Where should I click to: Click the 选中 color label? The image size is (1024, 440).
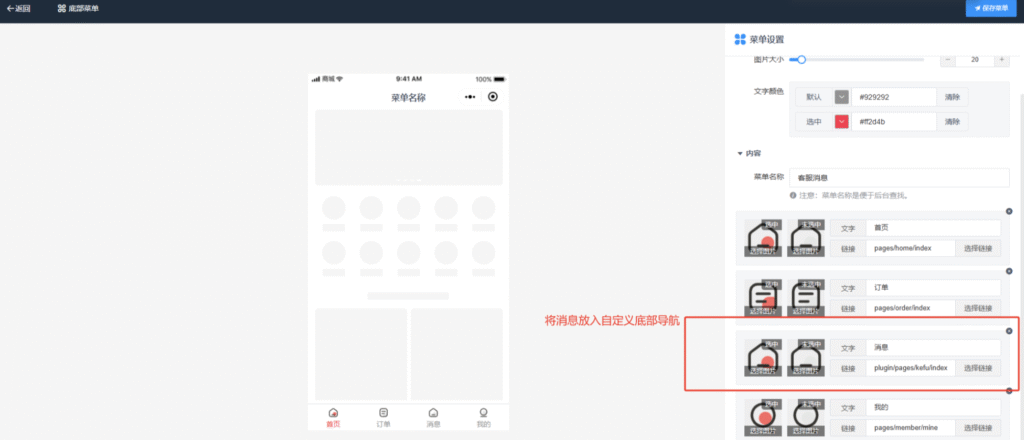(x=814, y=121)
